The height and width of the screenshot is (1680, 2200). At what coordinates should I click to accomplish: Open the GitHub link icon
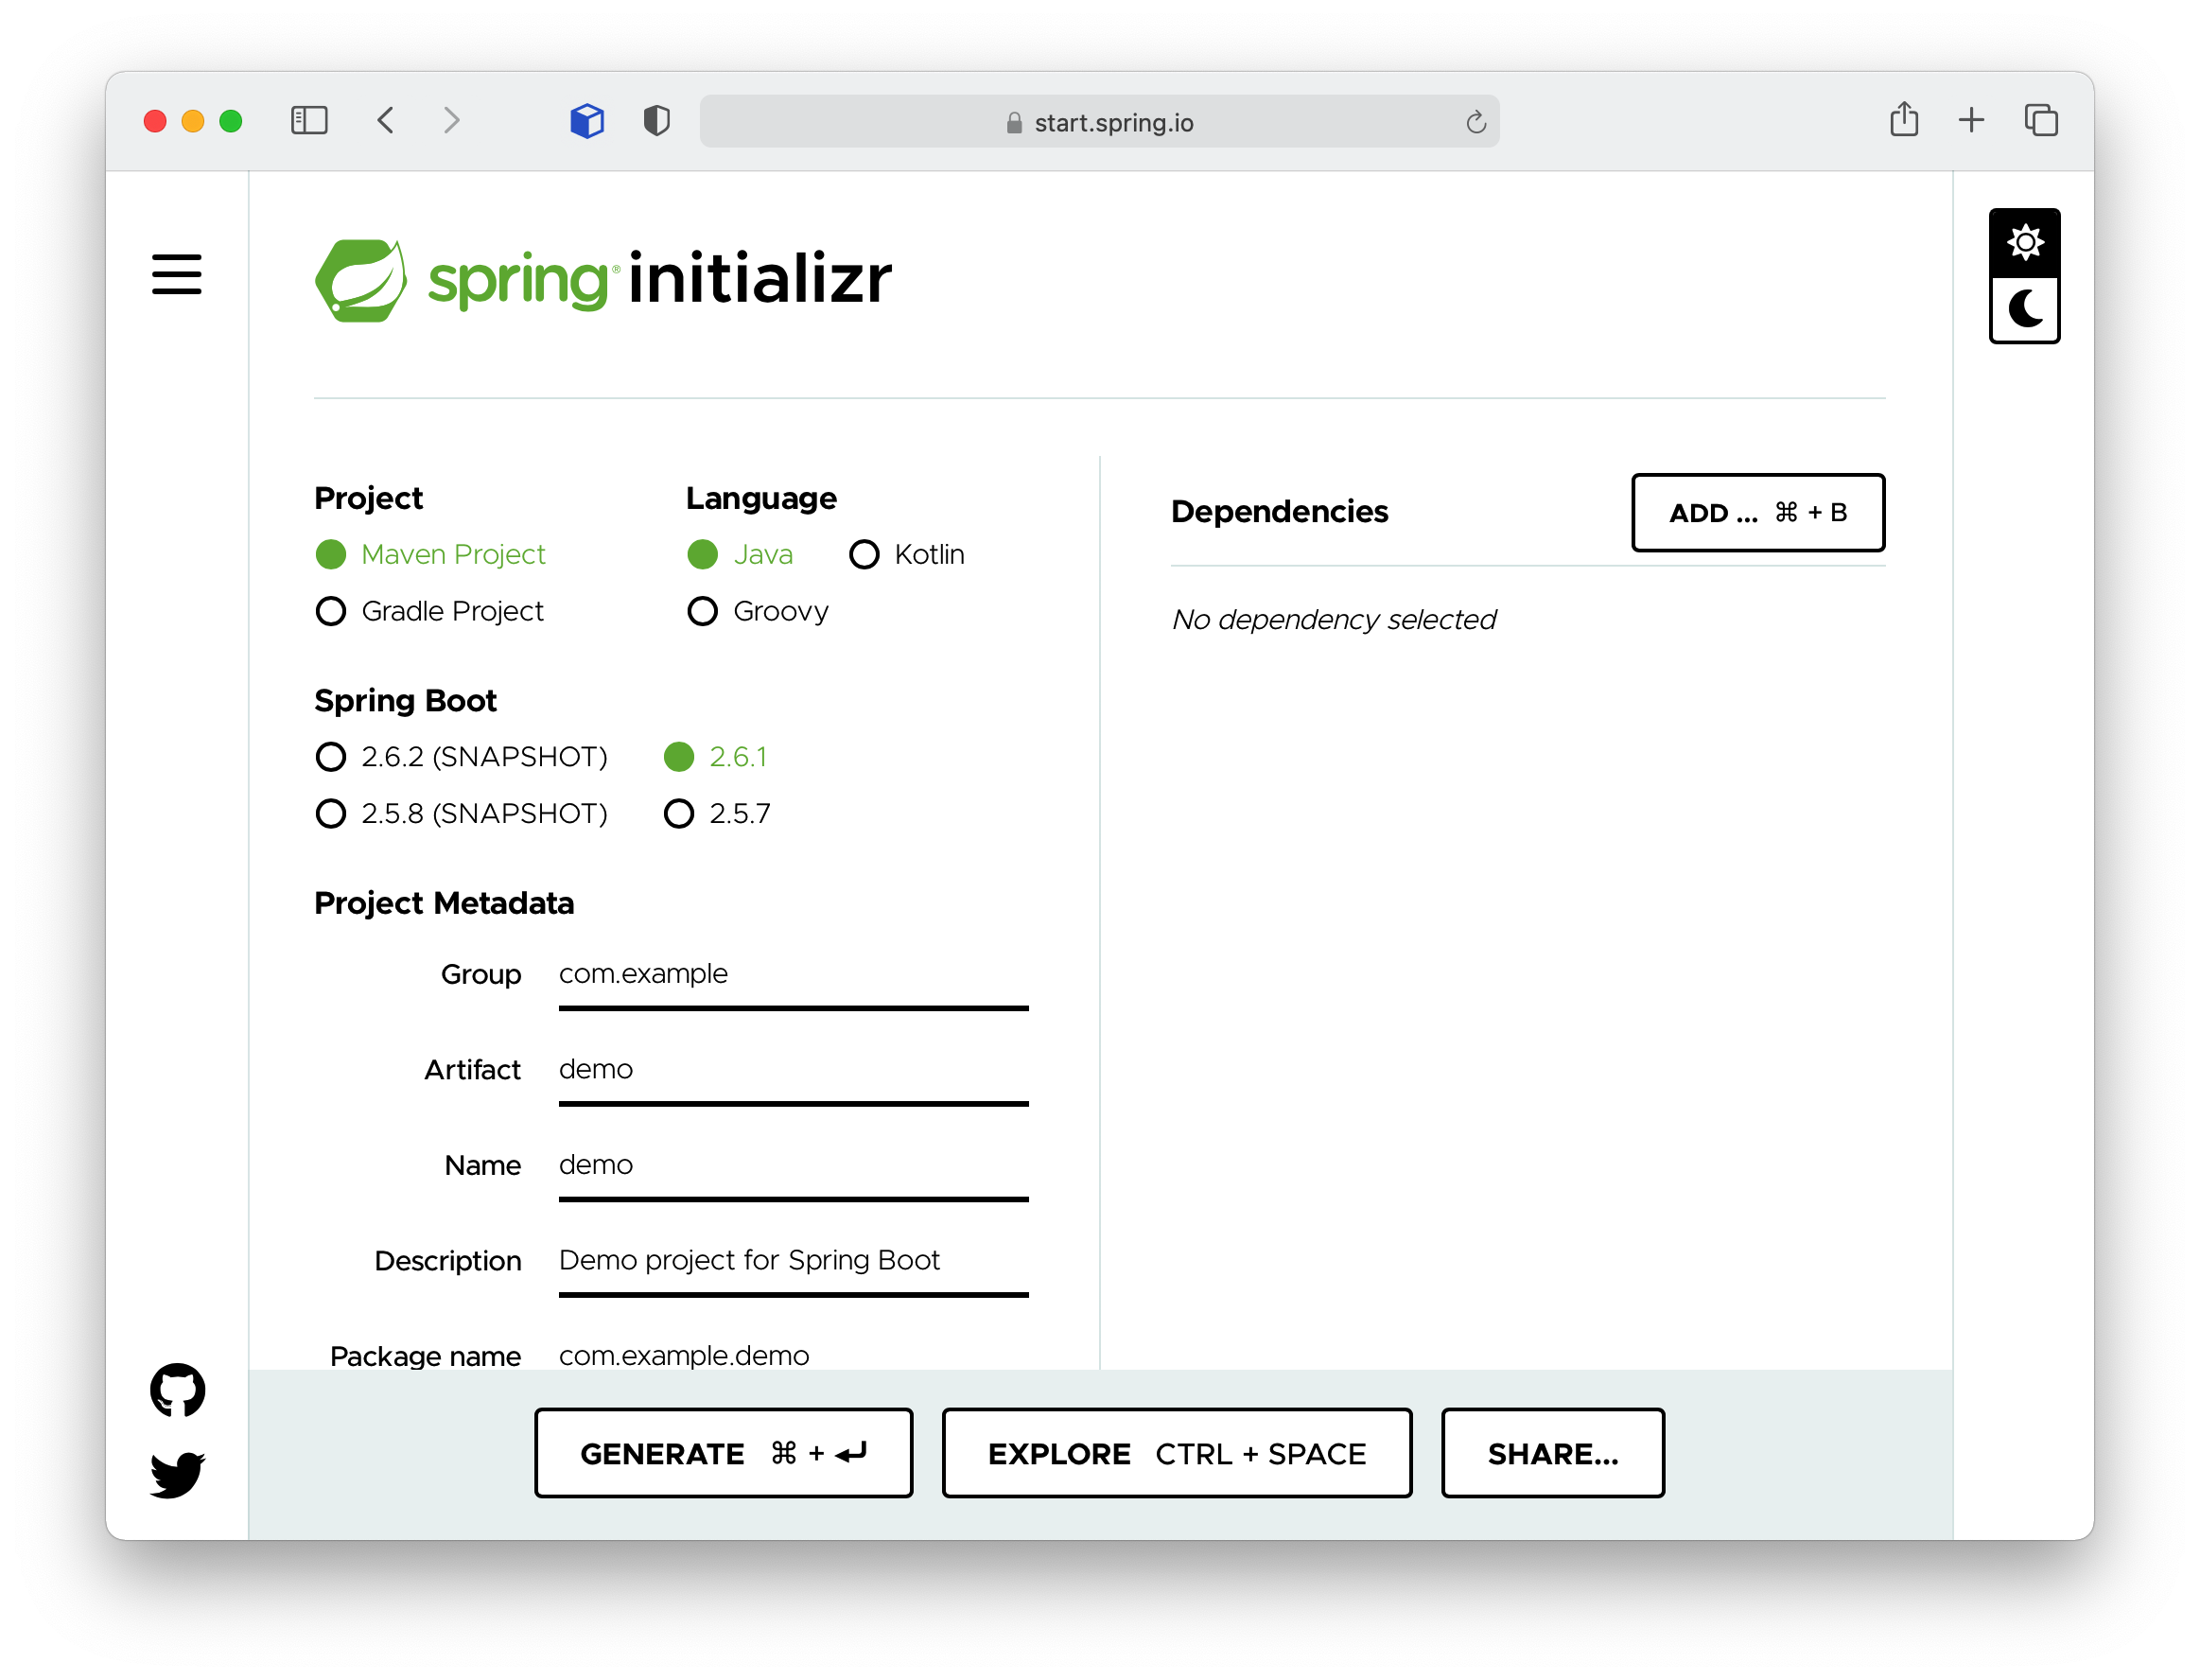177,1389
